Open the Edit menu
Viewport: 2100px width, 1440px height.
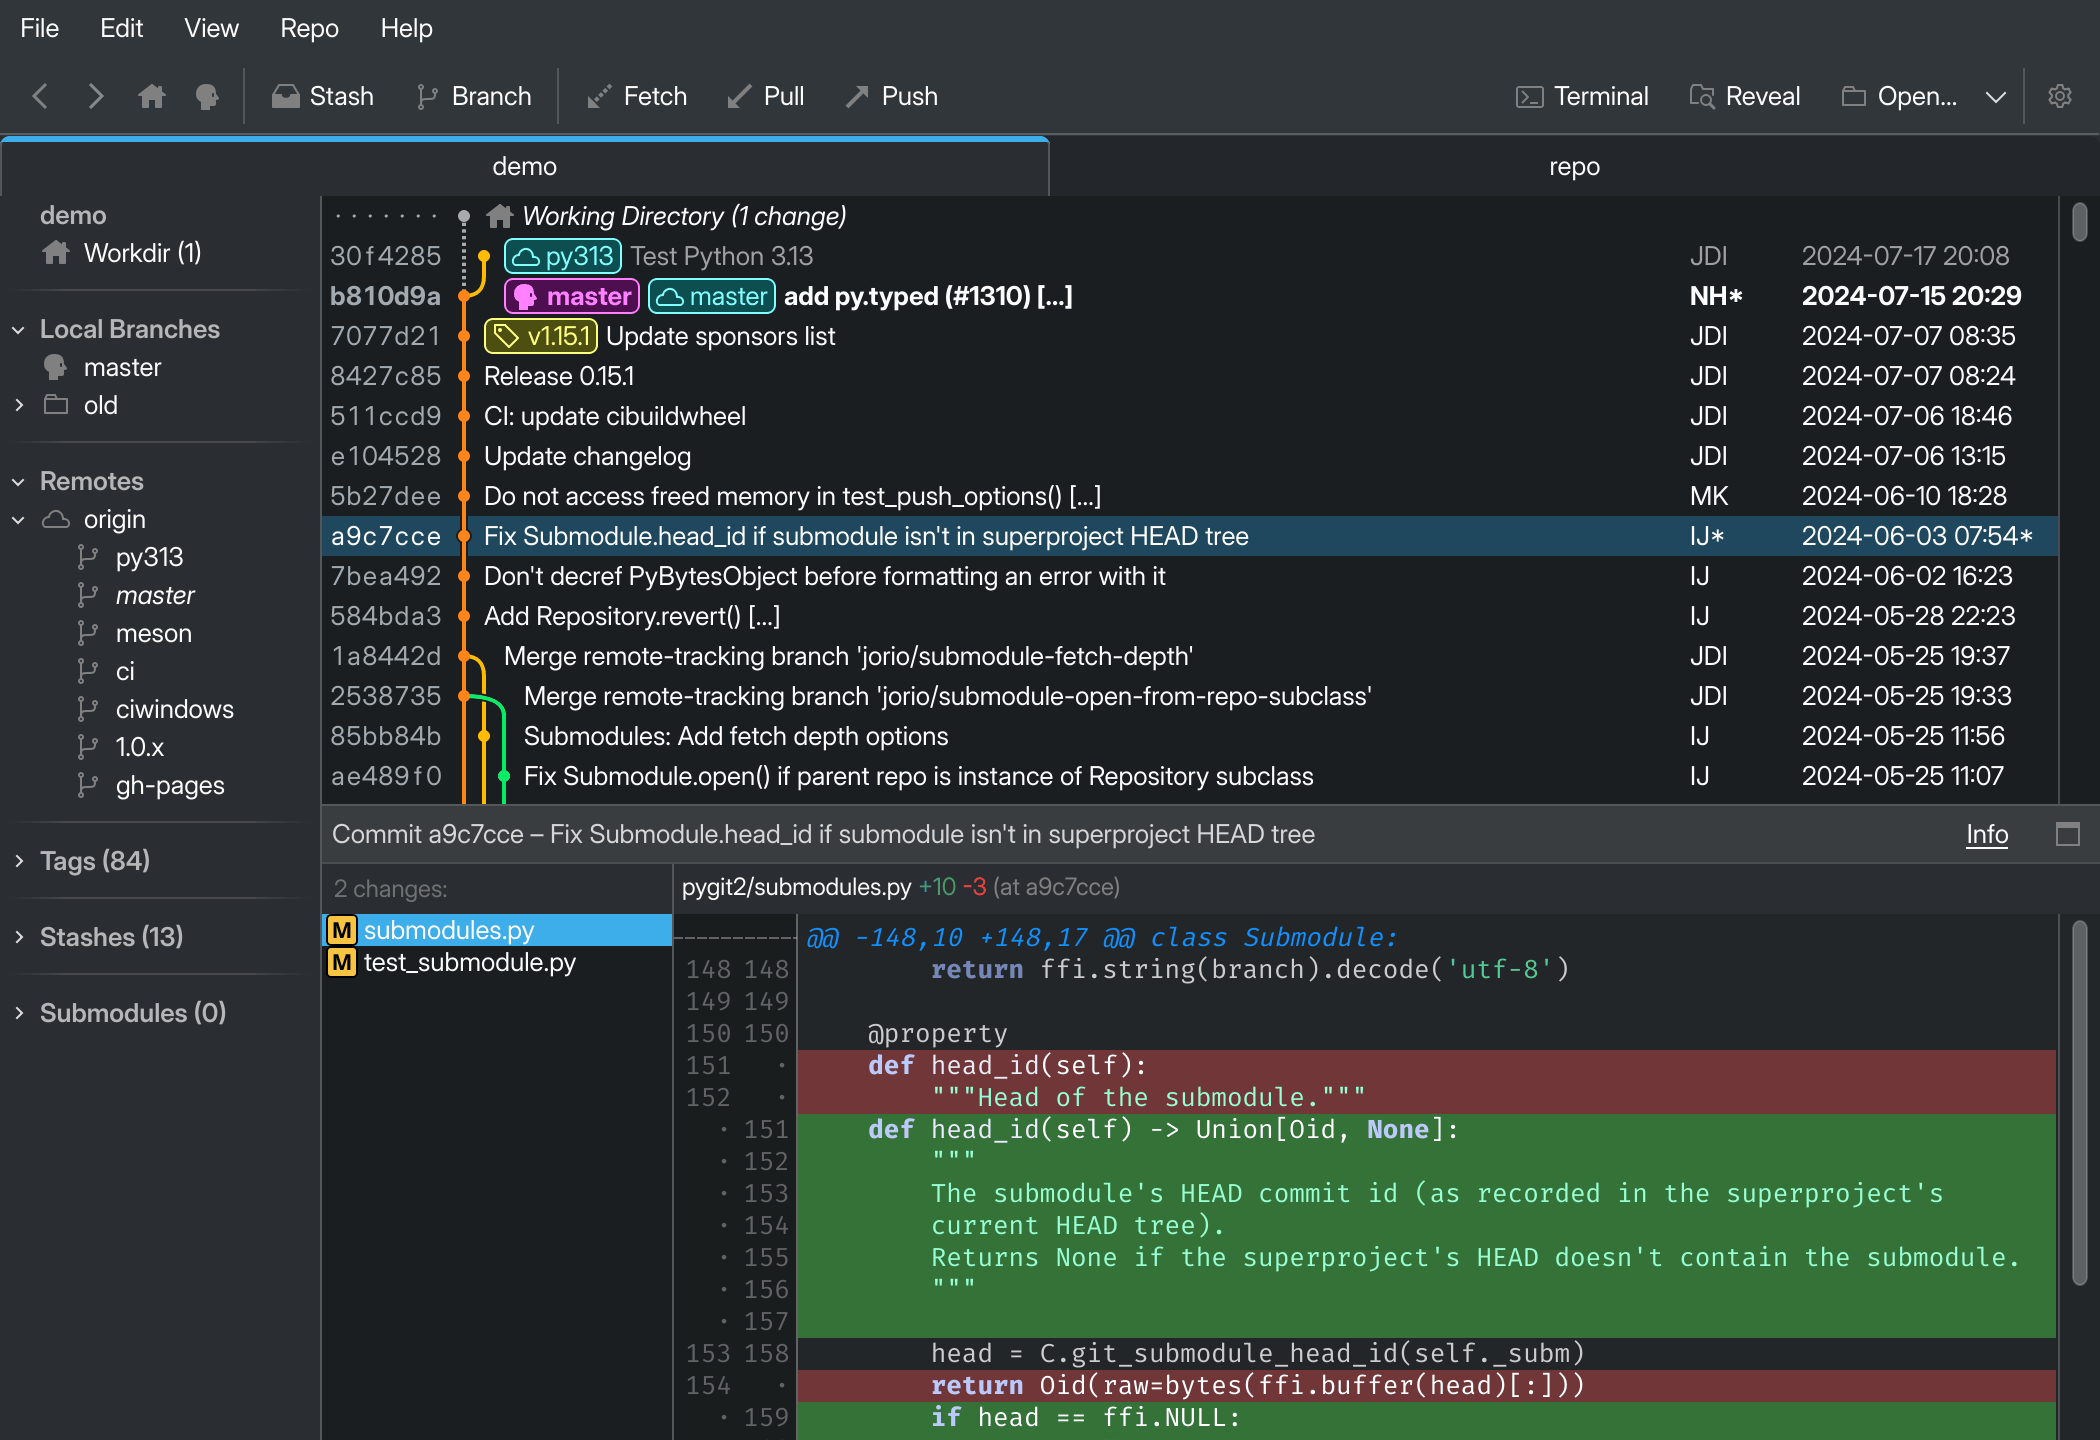121,28
